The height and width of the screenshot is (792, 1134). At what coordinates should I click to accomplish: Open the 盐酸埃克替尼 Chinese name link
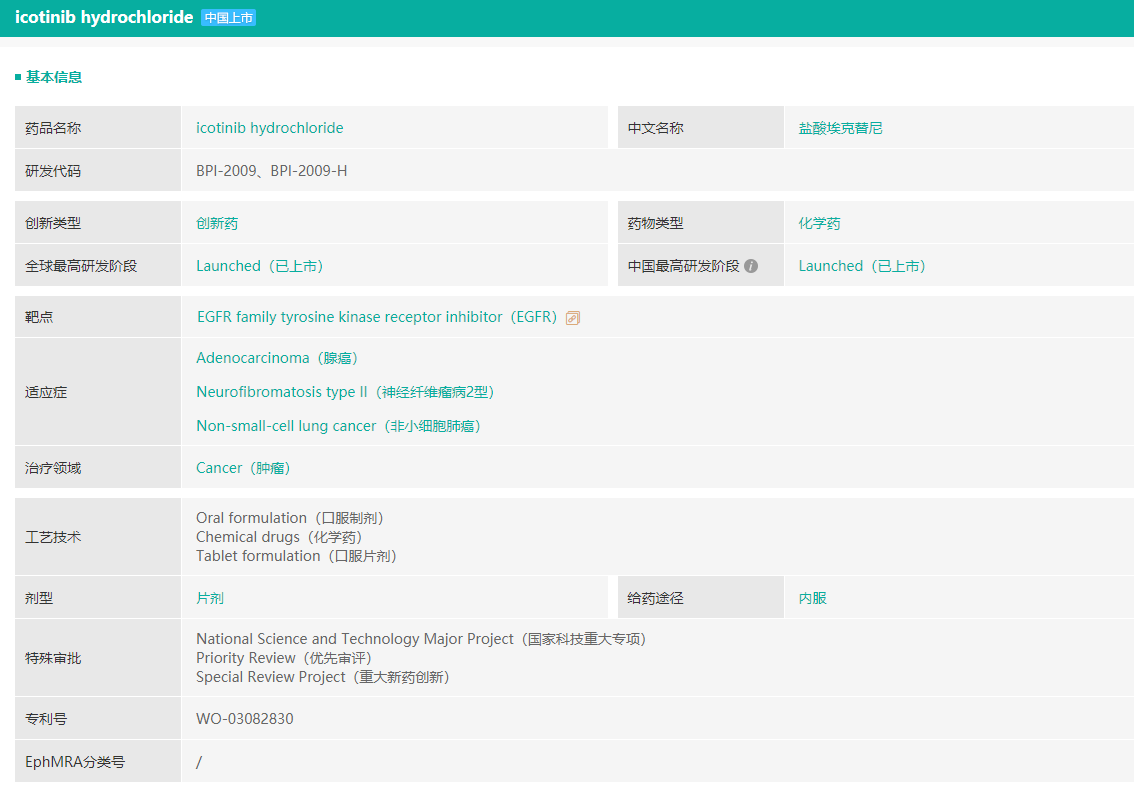tap(840, 128)
